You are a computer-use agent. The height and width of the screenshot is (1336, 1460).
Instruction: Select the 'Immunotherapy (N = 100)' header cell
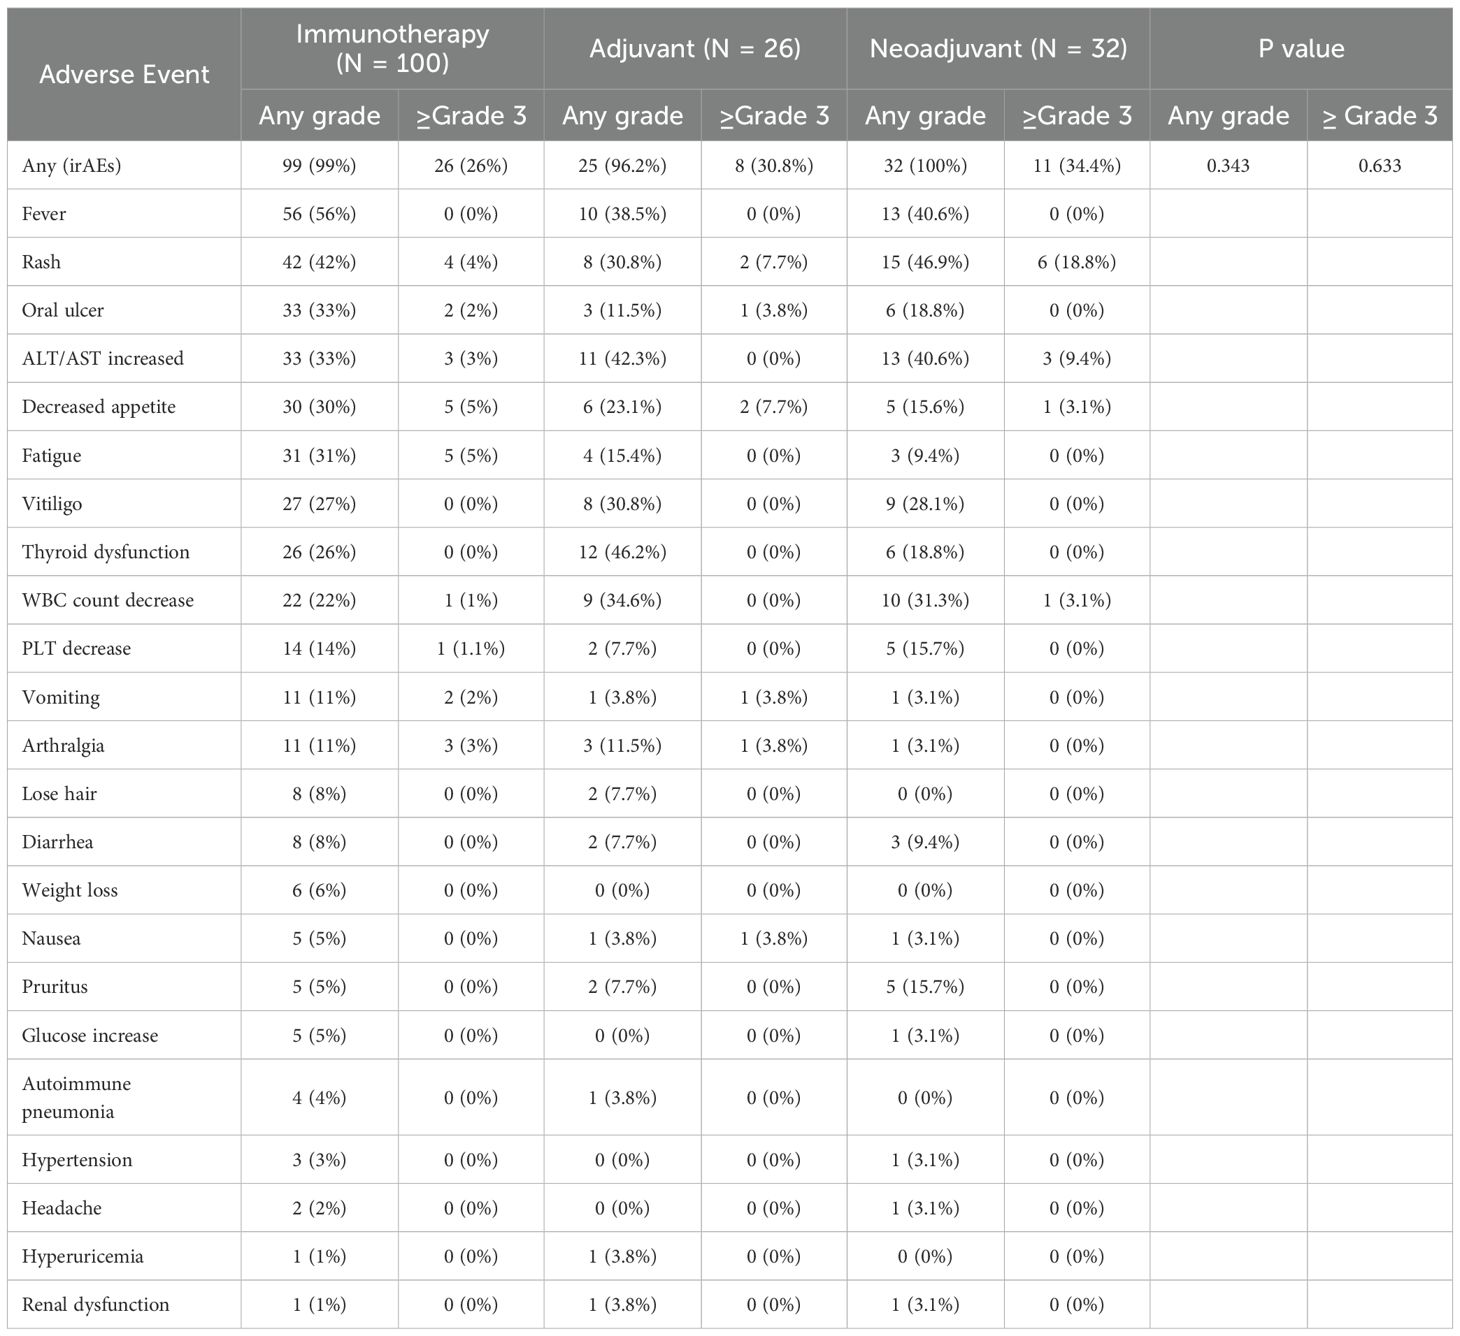click(x=392, y=48)
